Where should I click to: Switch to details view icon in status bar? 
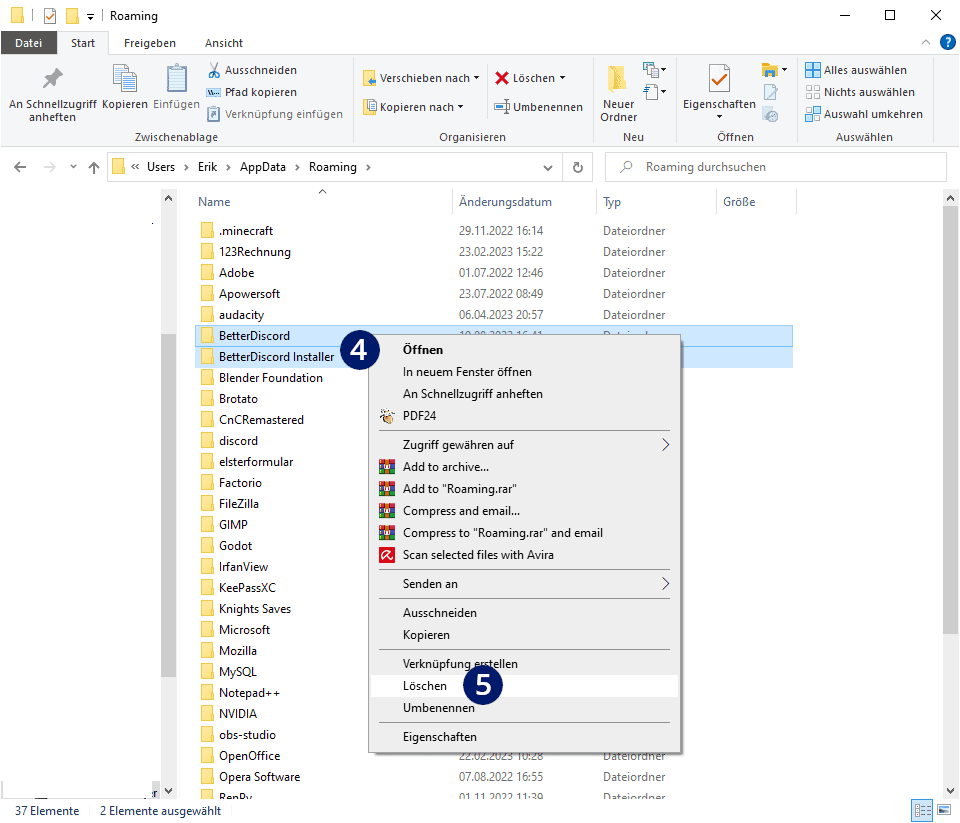coord(922,810)
